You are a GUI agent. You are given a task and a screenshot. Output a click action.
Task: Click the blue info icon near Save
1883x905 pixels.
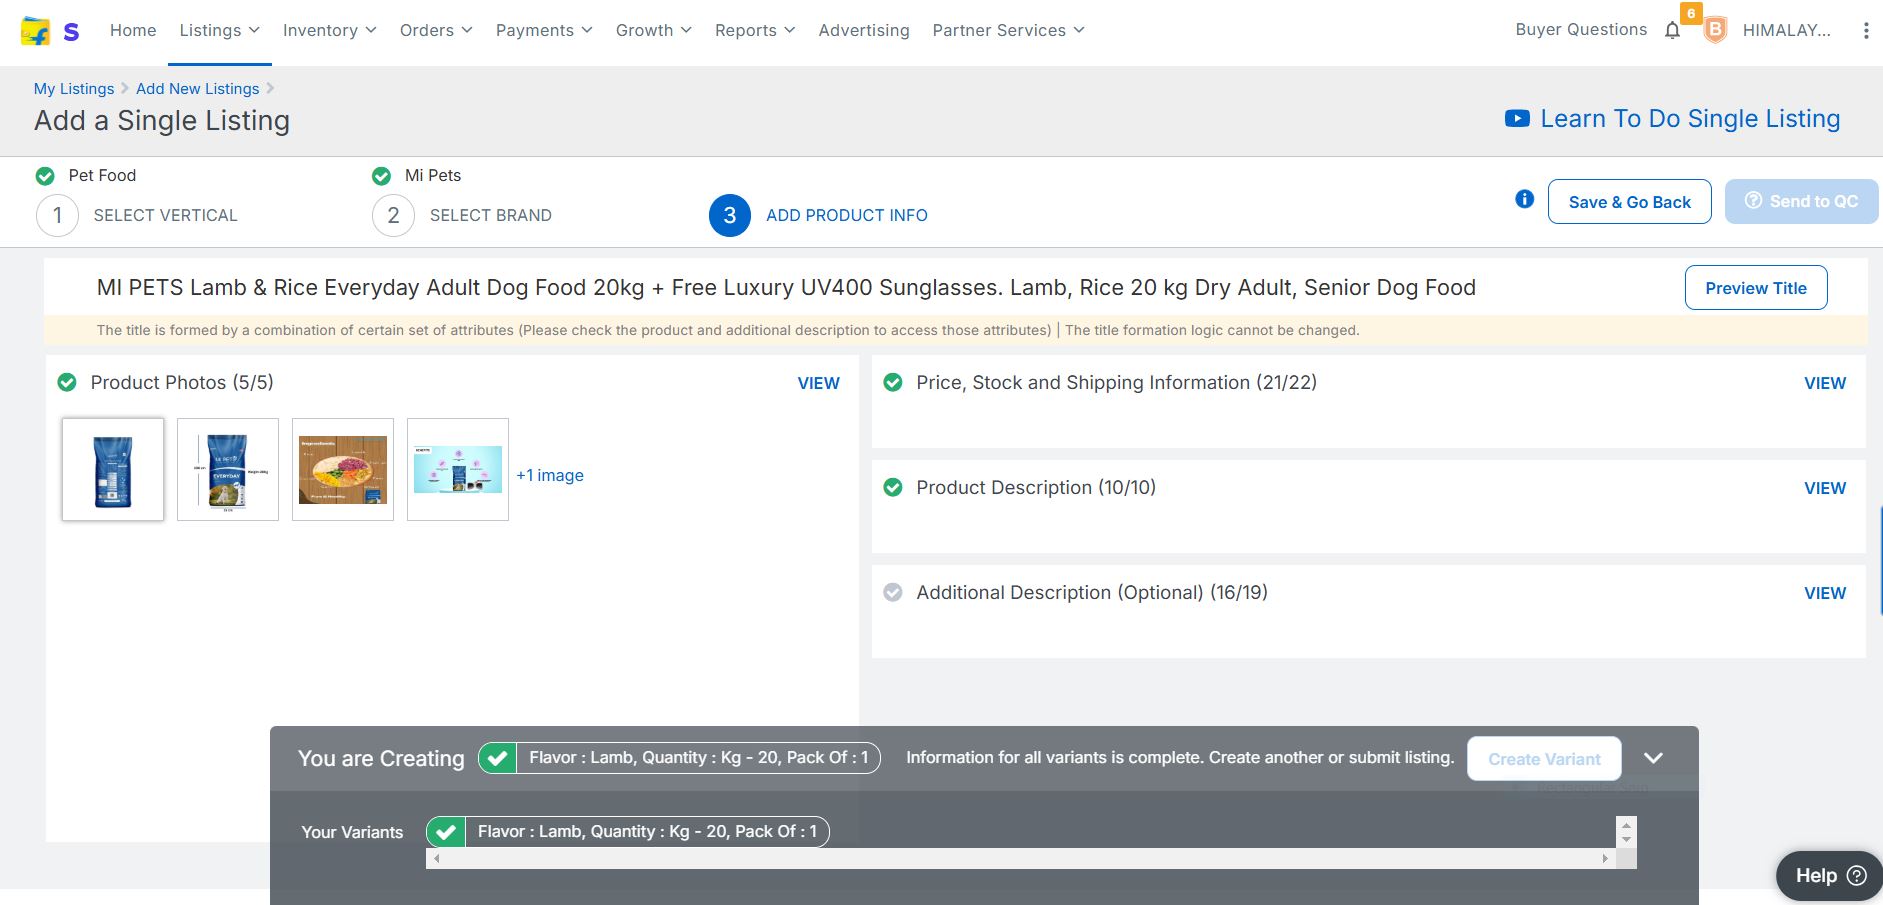coord(1524,199)
